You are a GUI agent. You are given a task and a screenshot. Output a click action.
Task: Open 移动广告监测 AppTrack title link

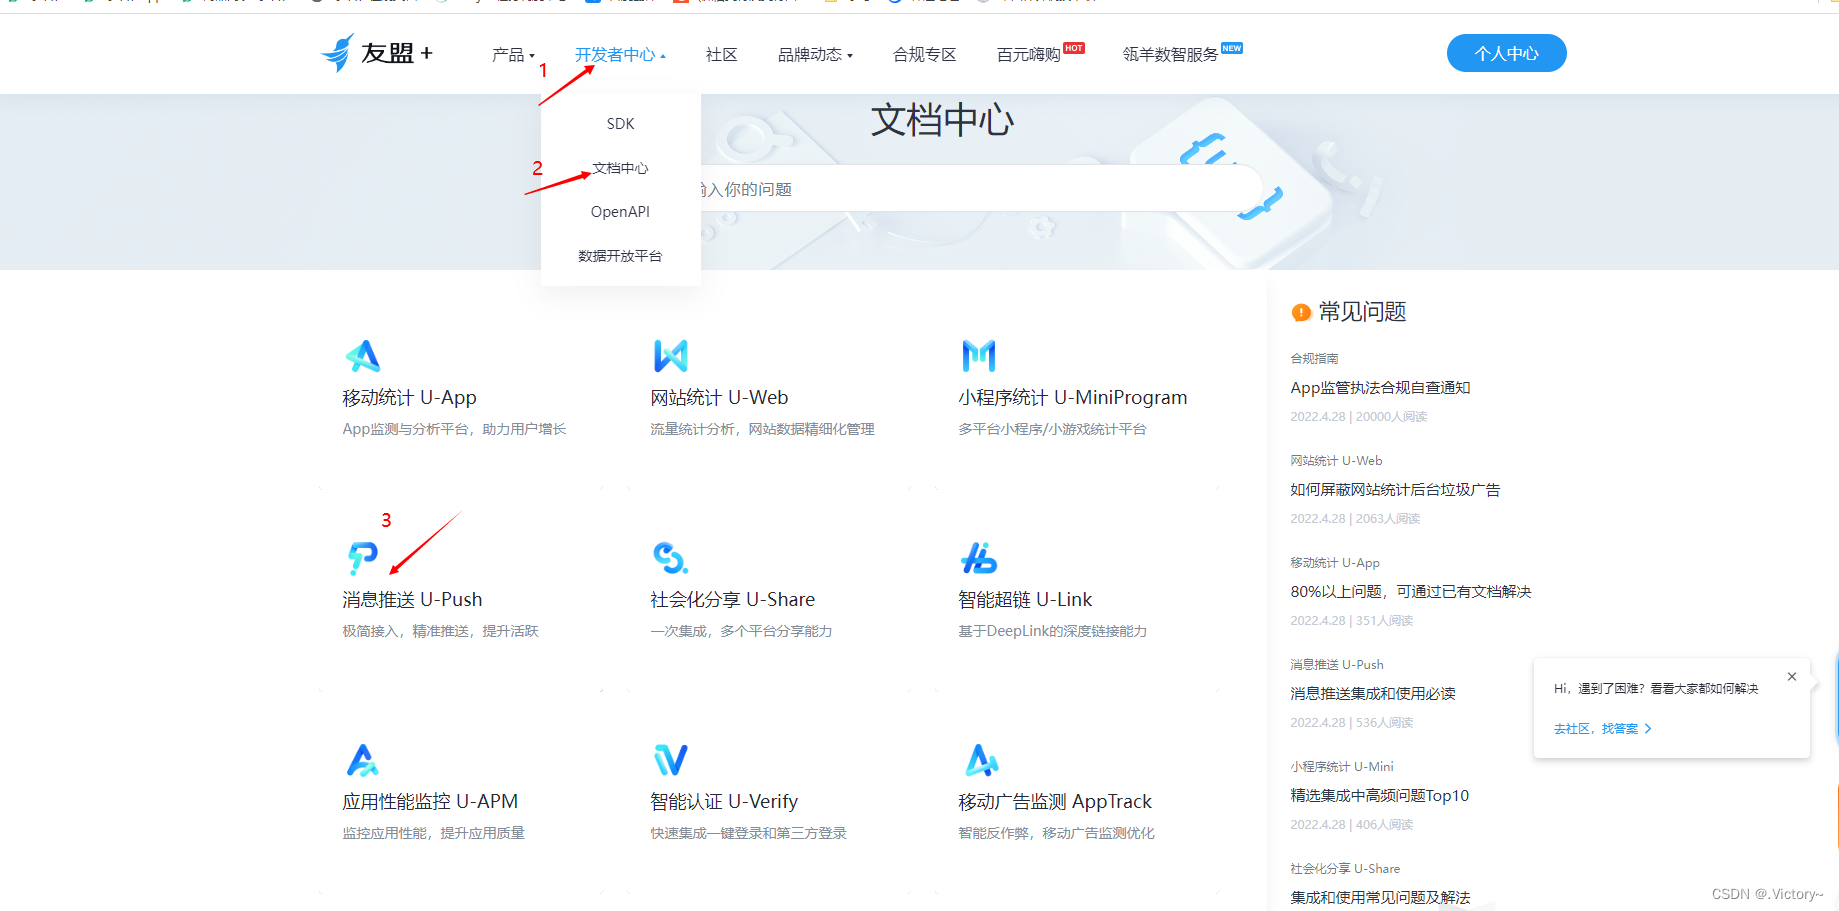point(1055,802)
